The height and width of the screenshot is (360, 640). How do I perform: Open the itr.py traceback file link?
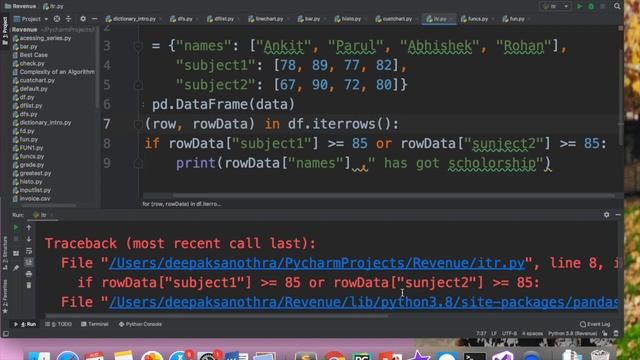tap(317, 263)
